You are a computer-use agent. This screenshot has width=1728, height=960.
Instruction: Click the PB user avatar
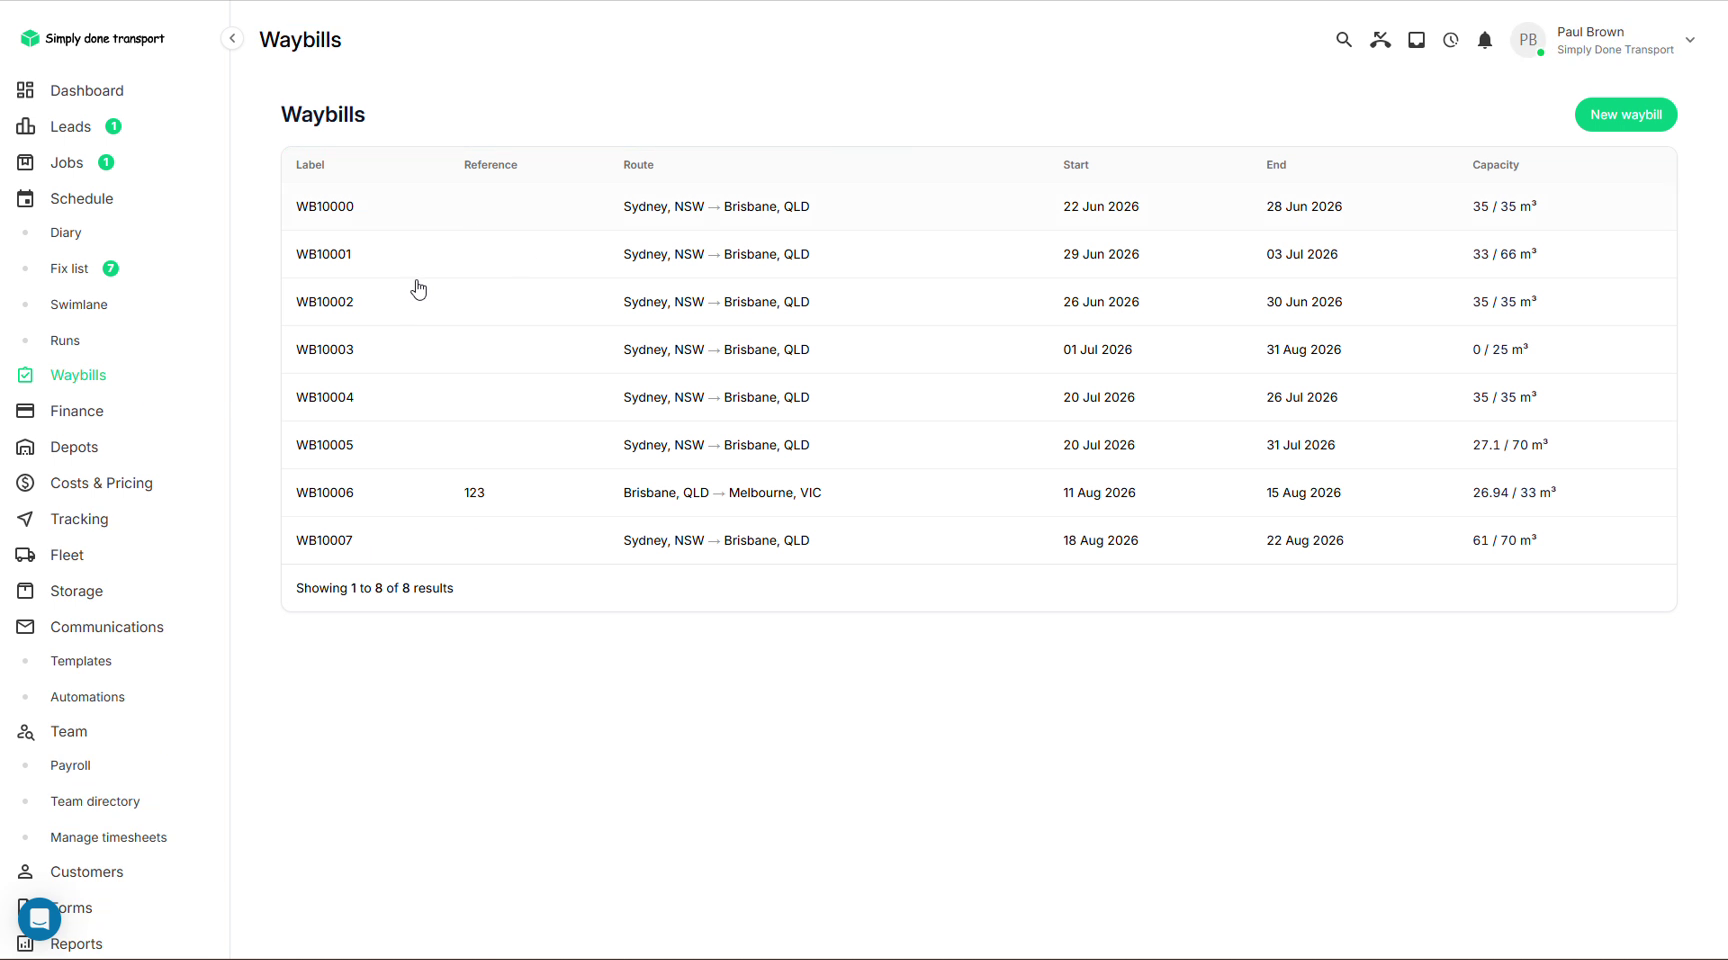(1527, 40)
